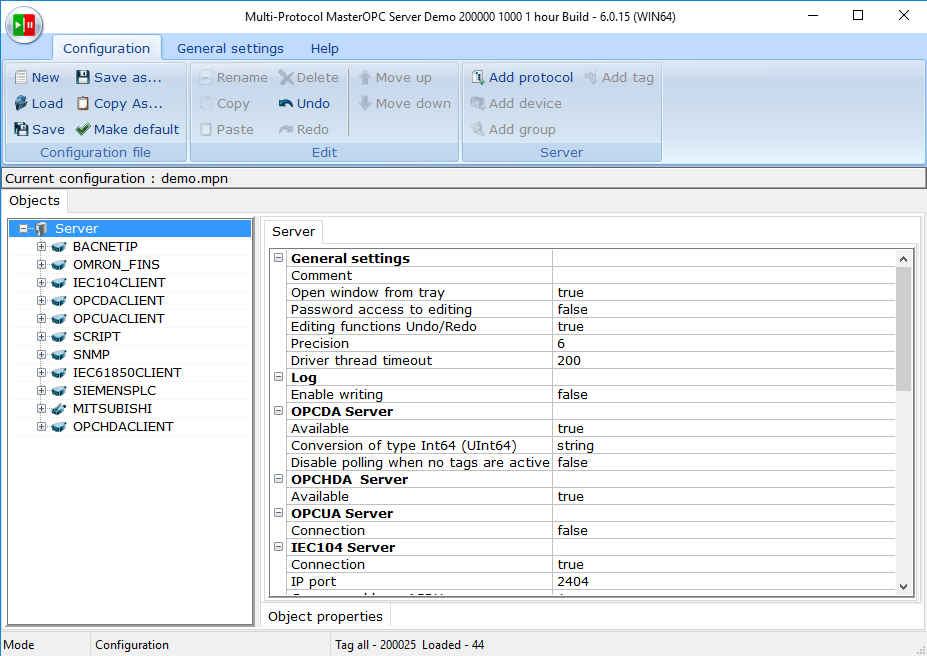The width and height of the screenshot is (927, 656).
Task: Click the SIEMENSPLC protocol icon
Action: pos(59,391)
